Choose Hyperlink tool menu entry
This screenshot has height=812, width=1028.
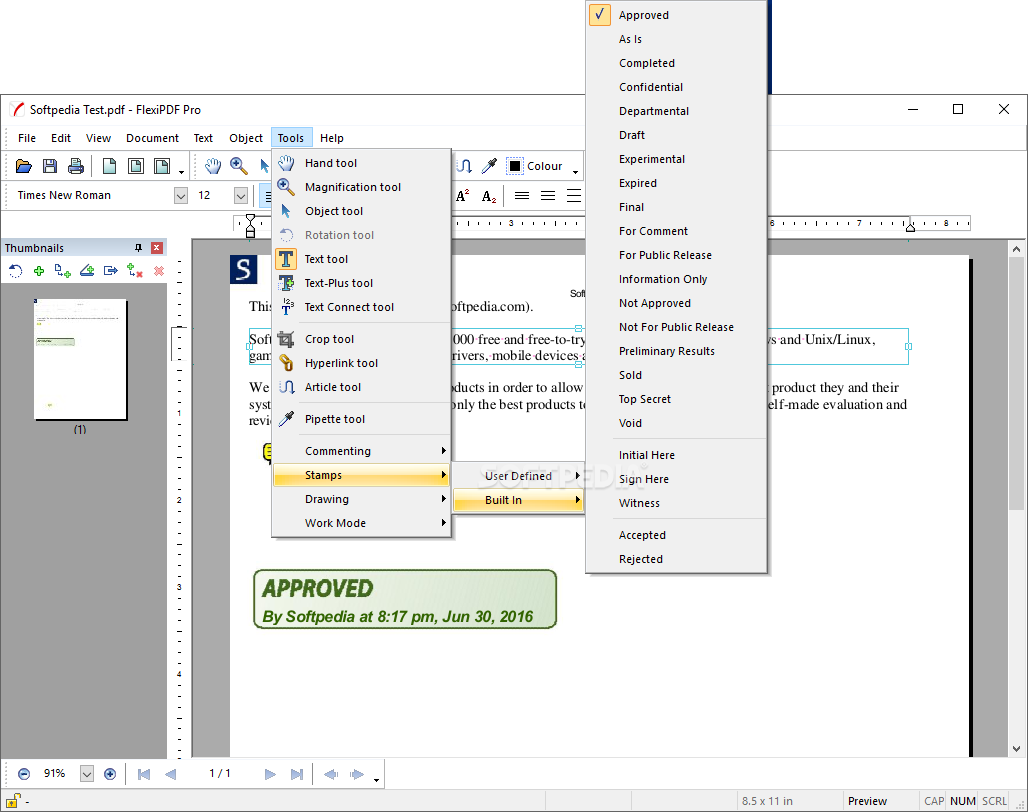point(361,363)
